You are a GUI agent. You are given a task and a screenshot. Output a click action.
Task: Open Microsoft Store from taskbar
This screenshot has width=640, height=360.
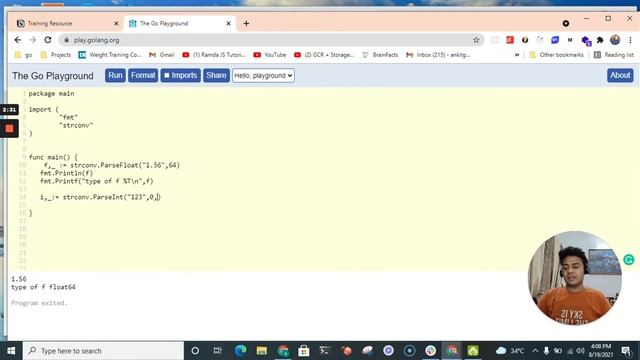(x=304, y=351)
